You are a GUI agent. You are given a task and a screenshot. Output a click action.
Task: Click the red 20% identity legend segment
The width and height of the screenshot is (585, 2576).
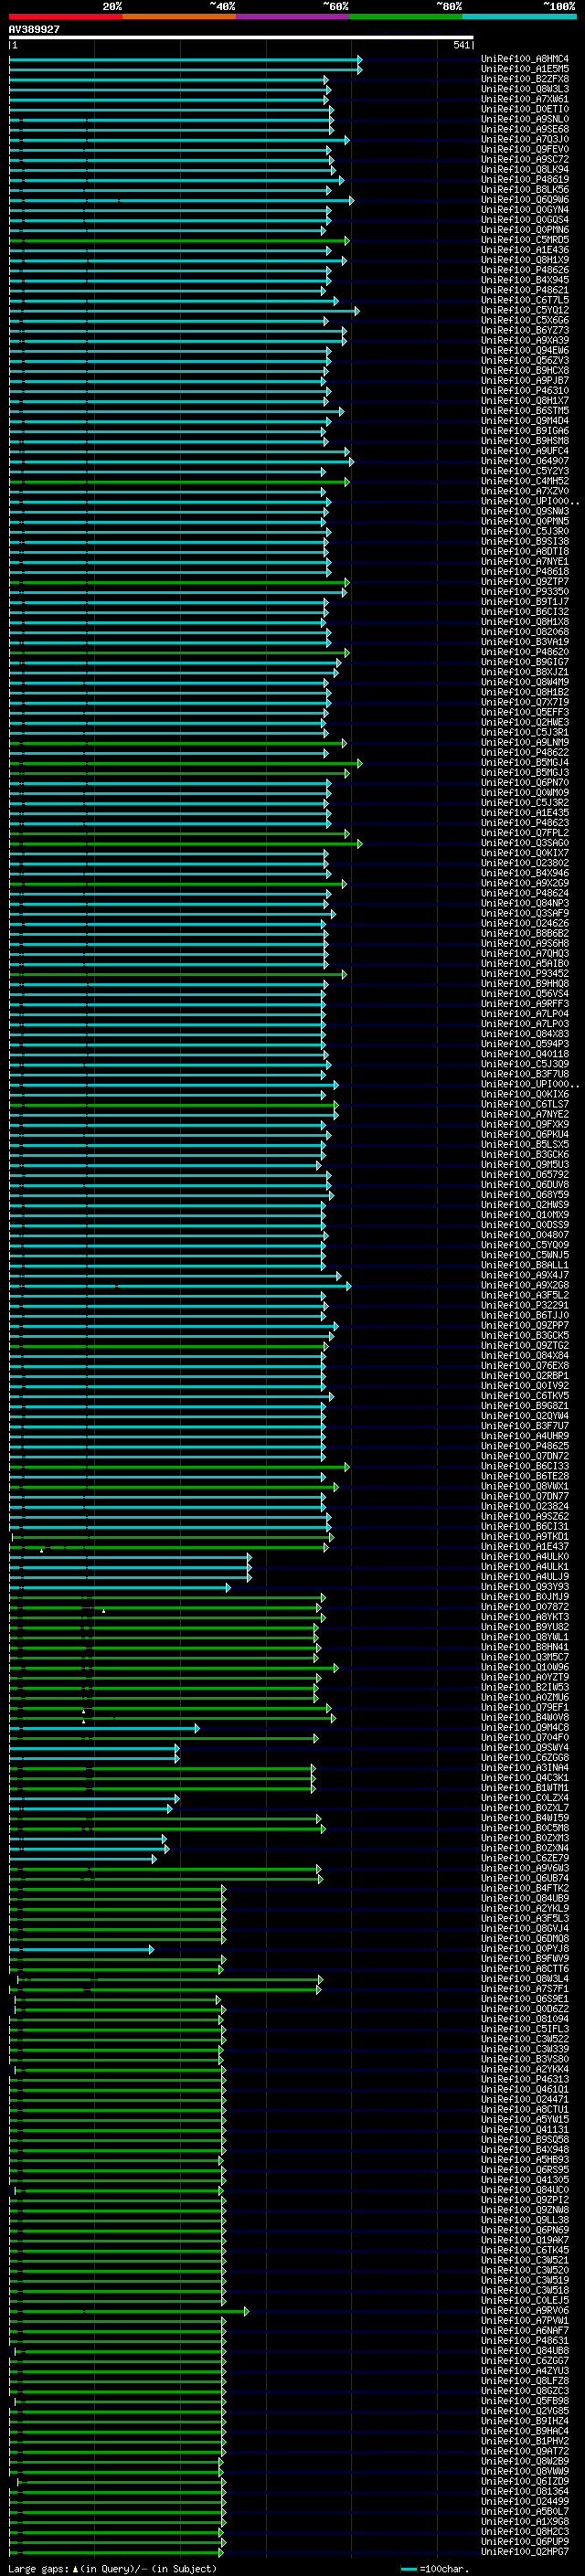click(65, 16)
